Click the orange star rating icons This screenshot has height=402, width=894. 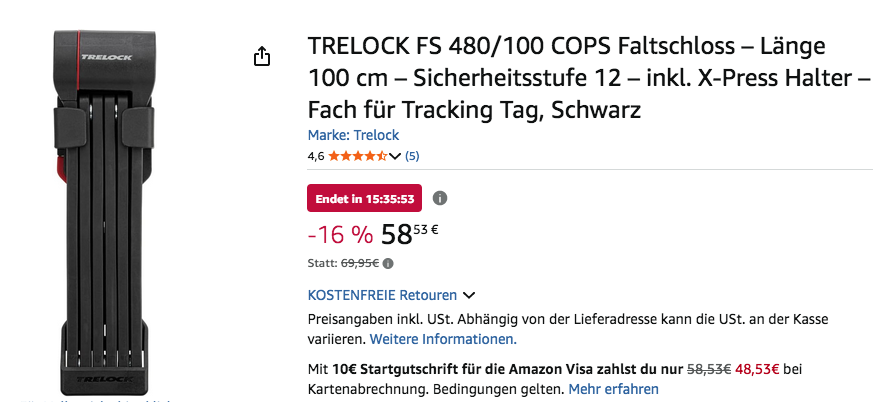357,156
